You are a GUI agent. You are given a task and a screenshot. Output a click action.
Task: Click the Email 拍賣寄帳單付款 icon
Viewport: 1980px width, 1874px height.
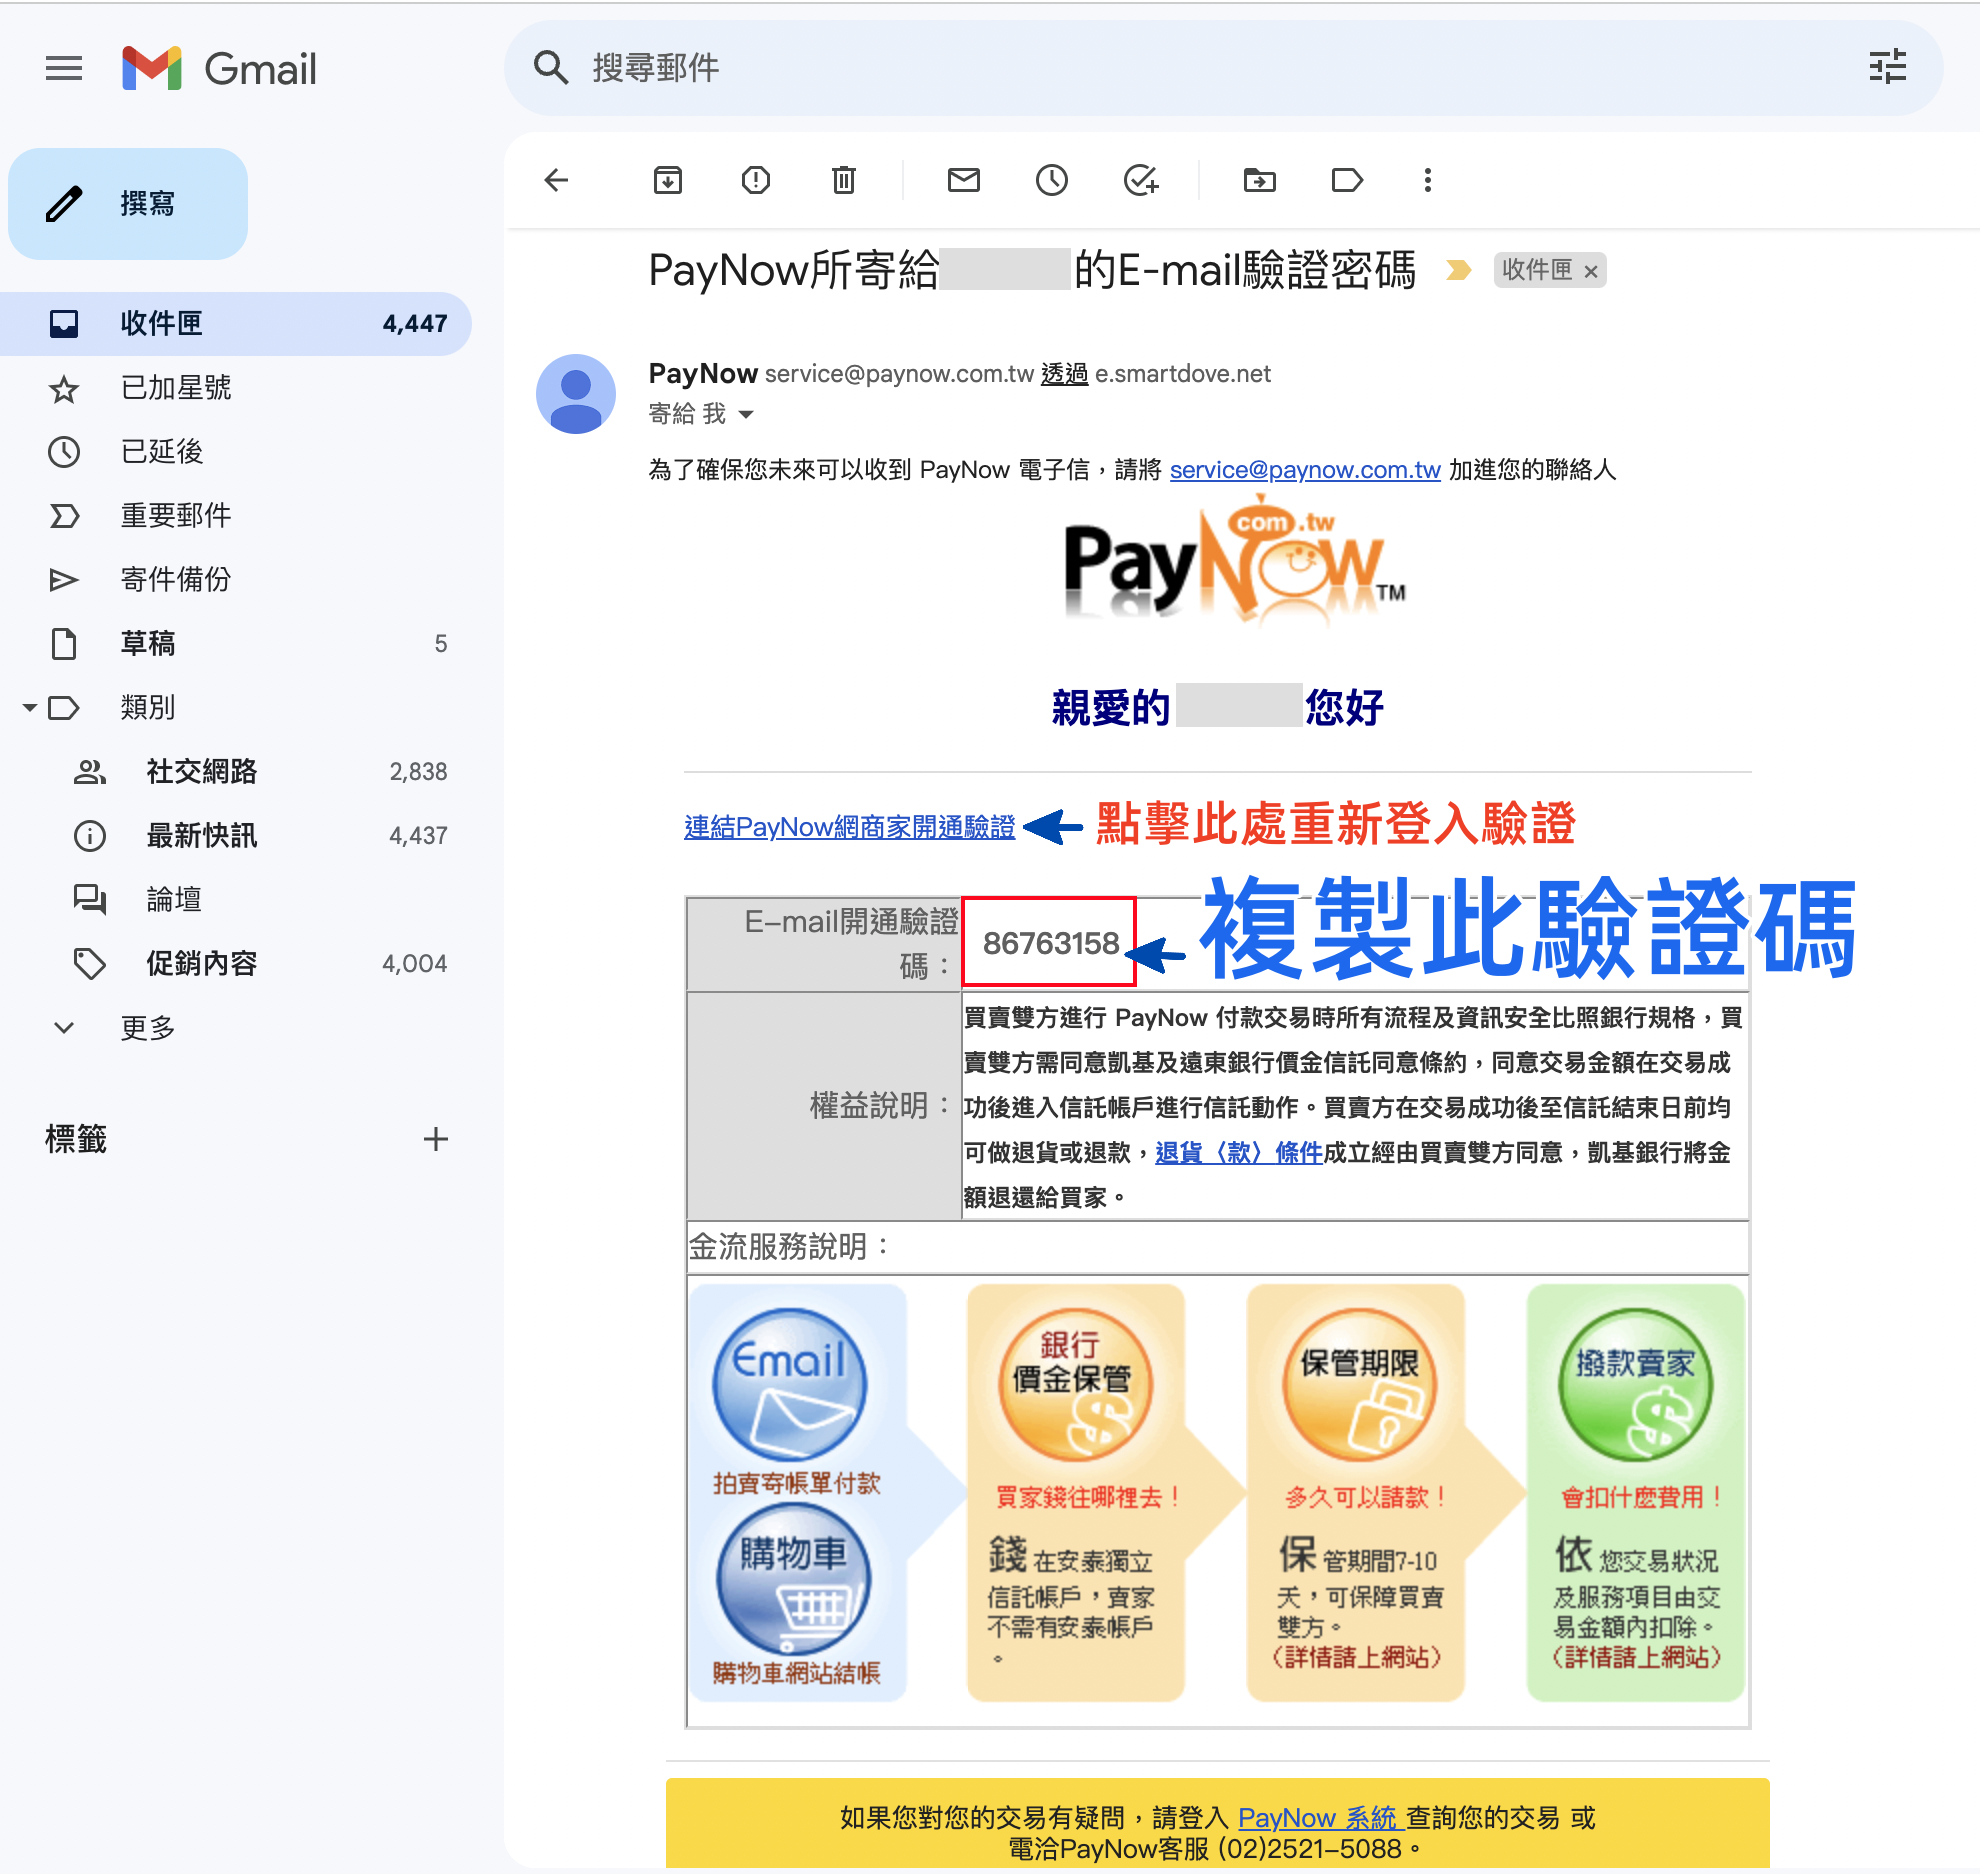coord(790,1385)
